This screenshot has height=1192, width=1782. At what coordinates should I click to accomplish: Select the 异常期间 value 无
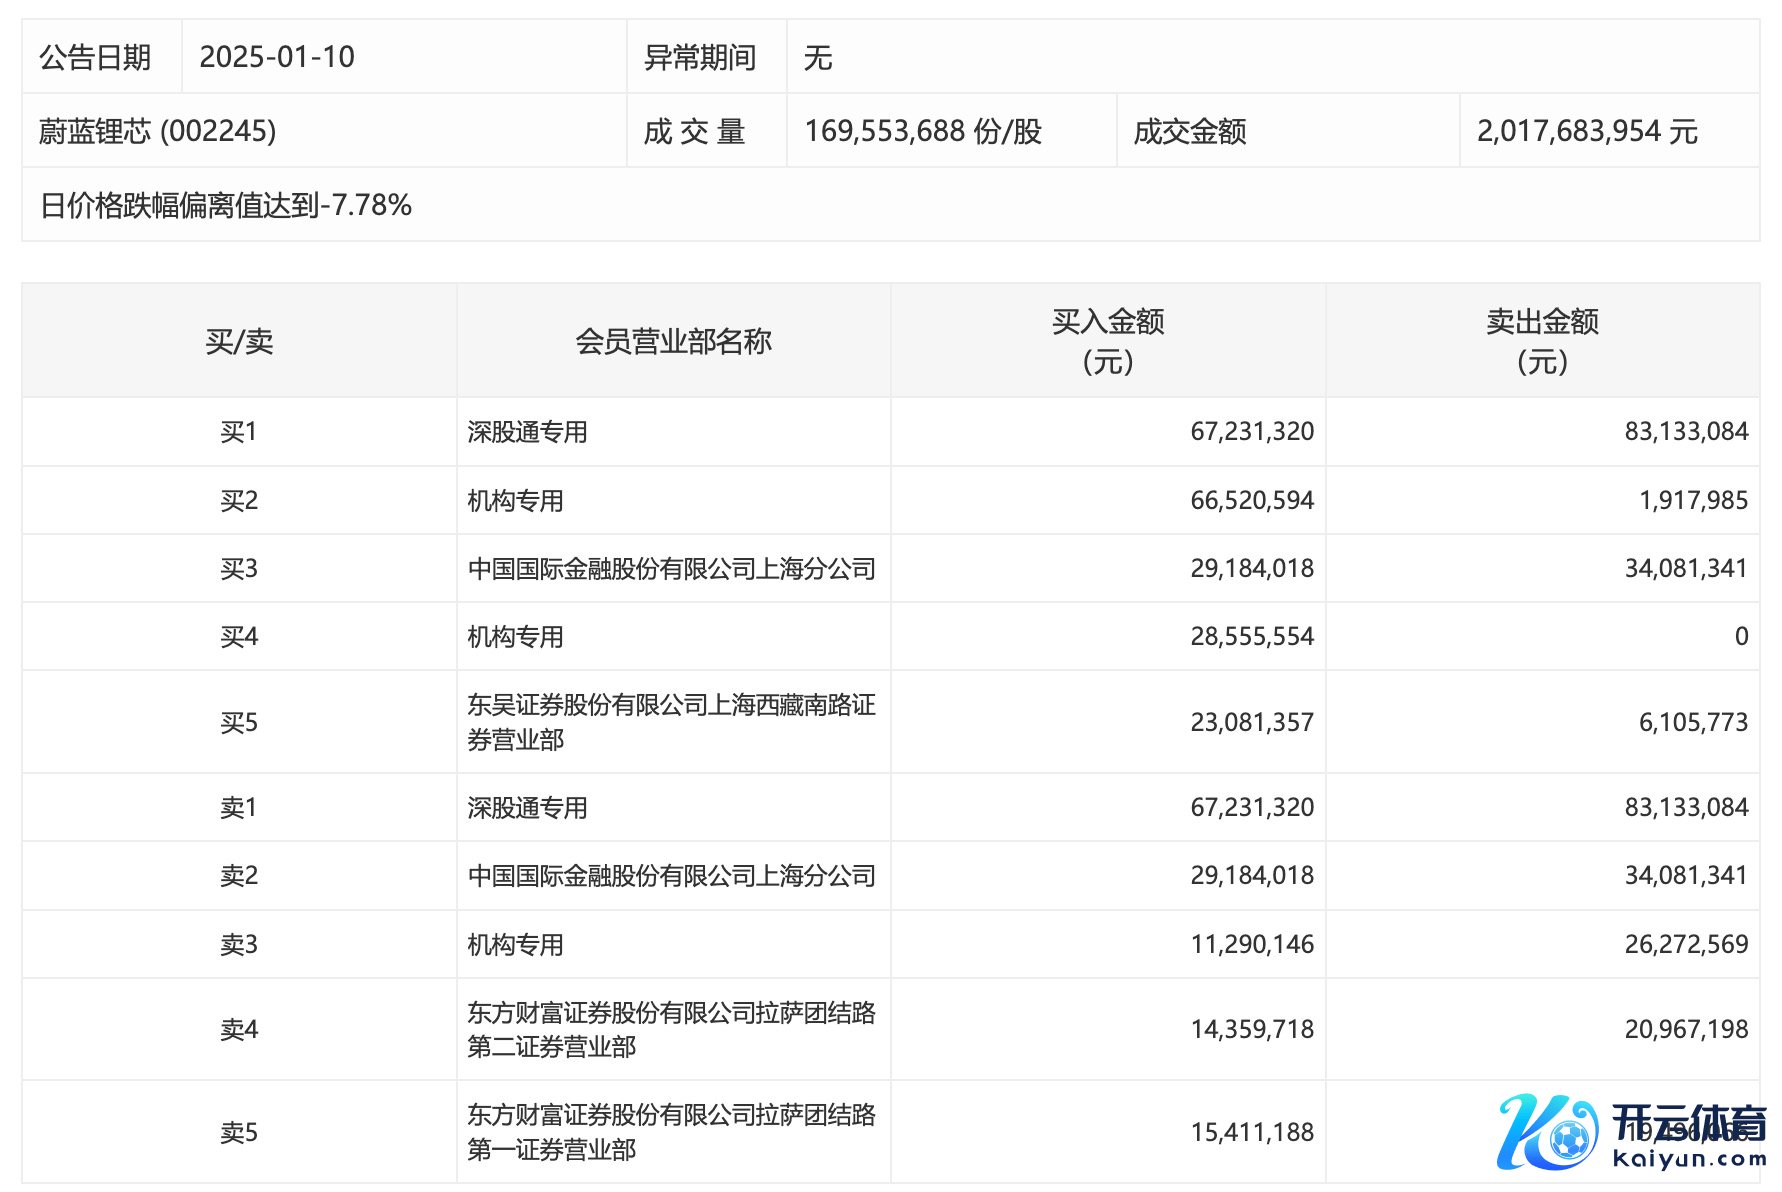[x=817, y=58]
